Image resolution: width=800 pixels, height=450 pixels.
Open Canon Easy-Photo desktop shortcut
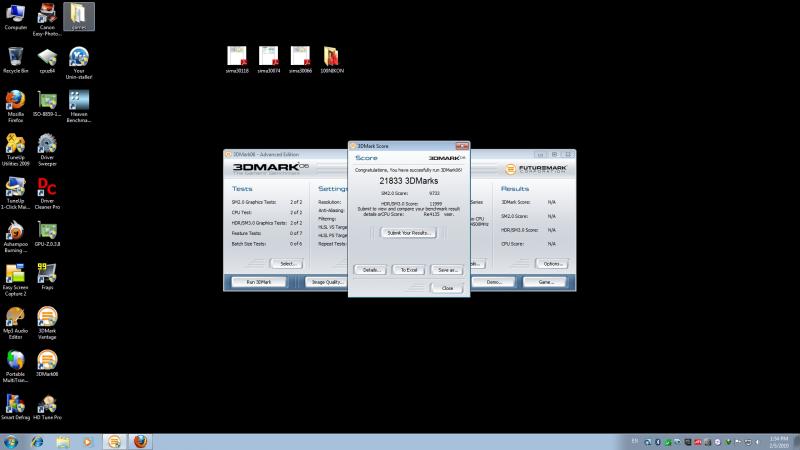coord(47,19)
